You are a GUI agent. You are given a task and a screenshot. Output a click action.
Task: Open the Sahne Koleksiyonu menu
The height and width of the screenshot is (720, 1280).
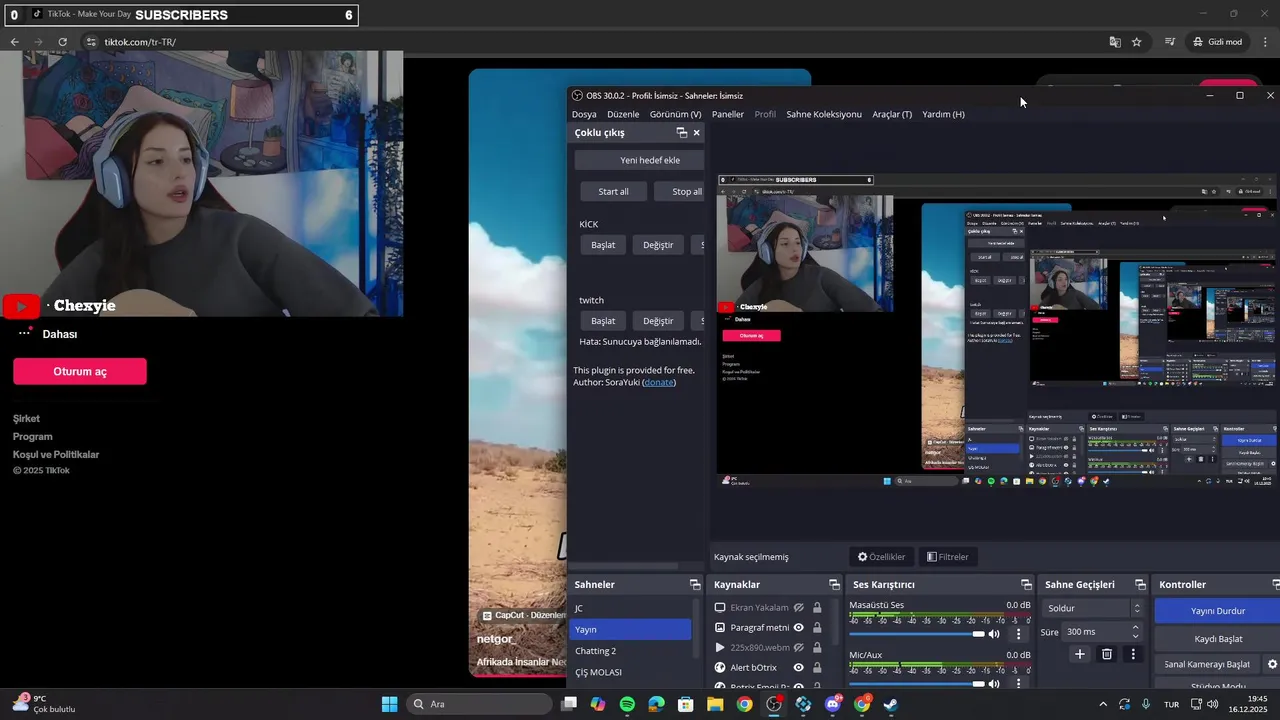[x=823, y=114]
